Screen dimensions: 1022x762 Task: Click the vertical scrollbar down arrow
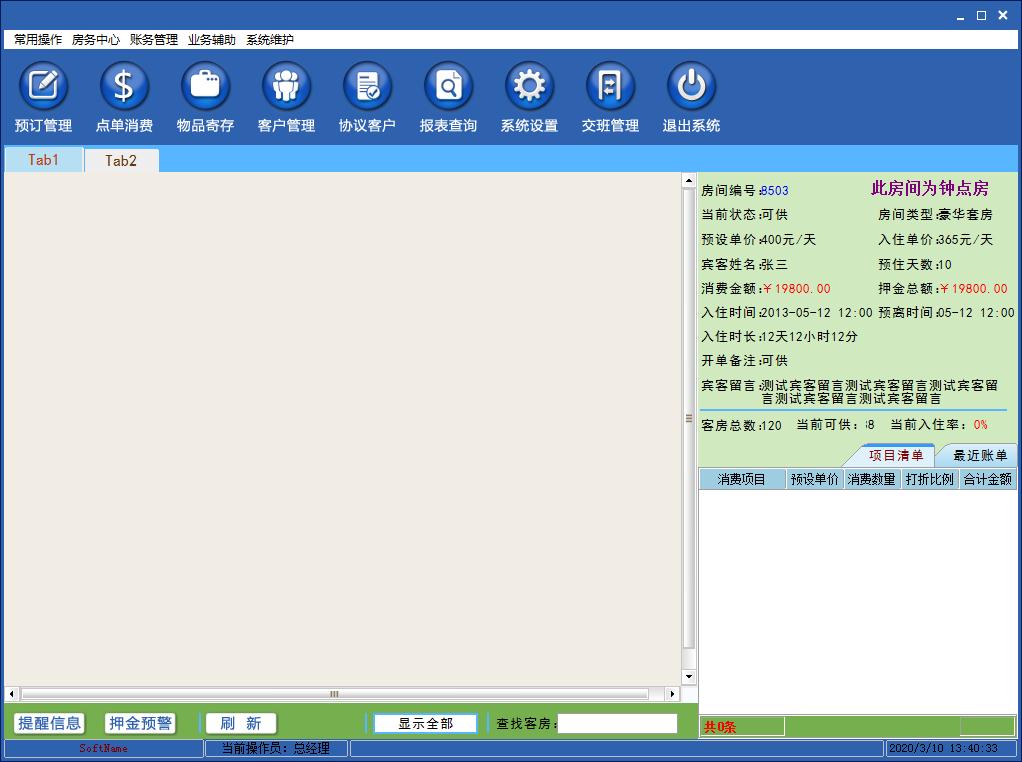pos(688,677)
